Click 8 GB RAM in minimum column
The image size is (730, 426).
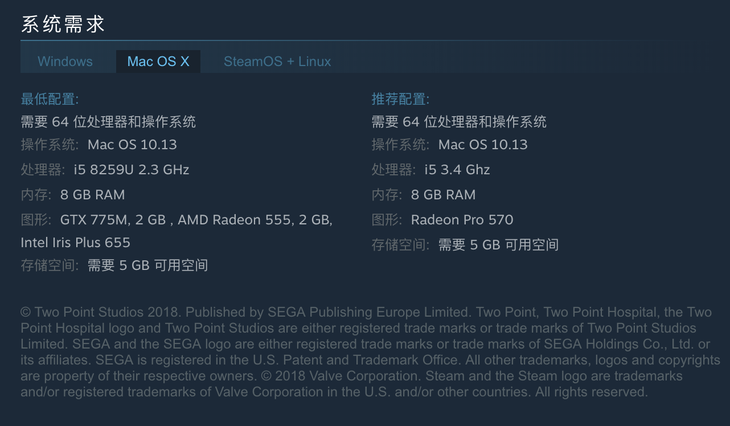coord(92,195)
